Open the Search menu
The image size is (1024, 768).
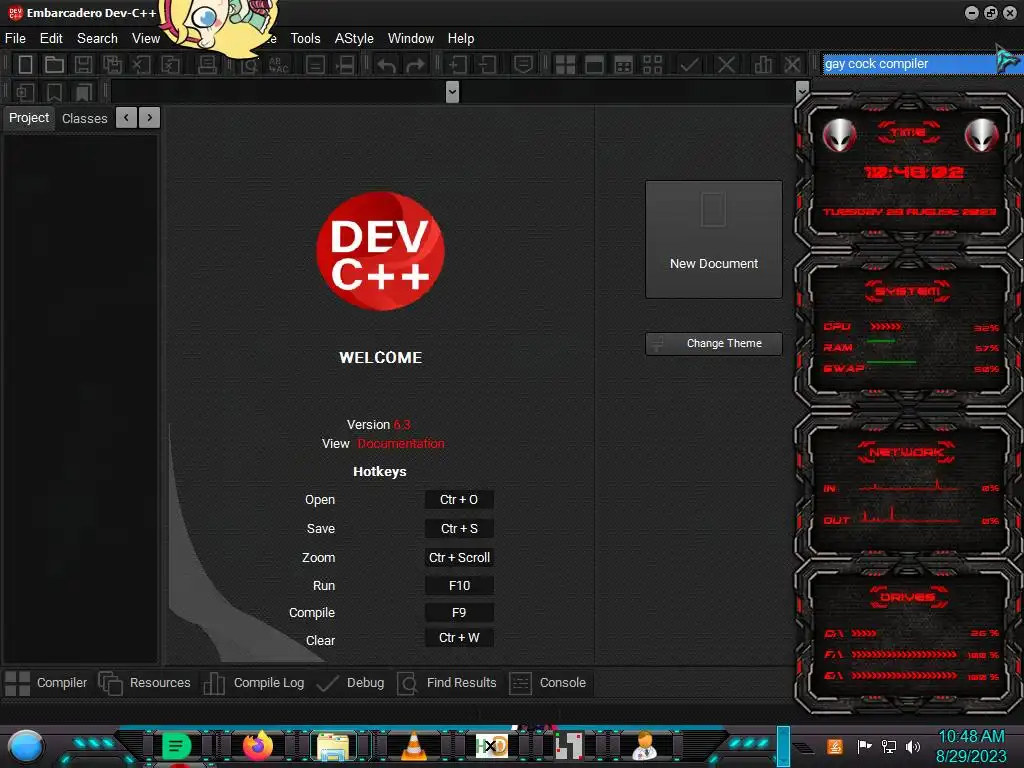click(97, 39)
